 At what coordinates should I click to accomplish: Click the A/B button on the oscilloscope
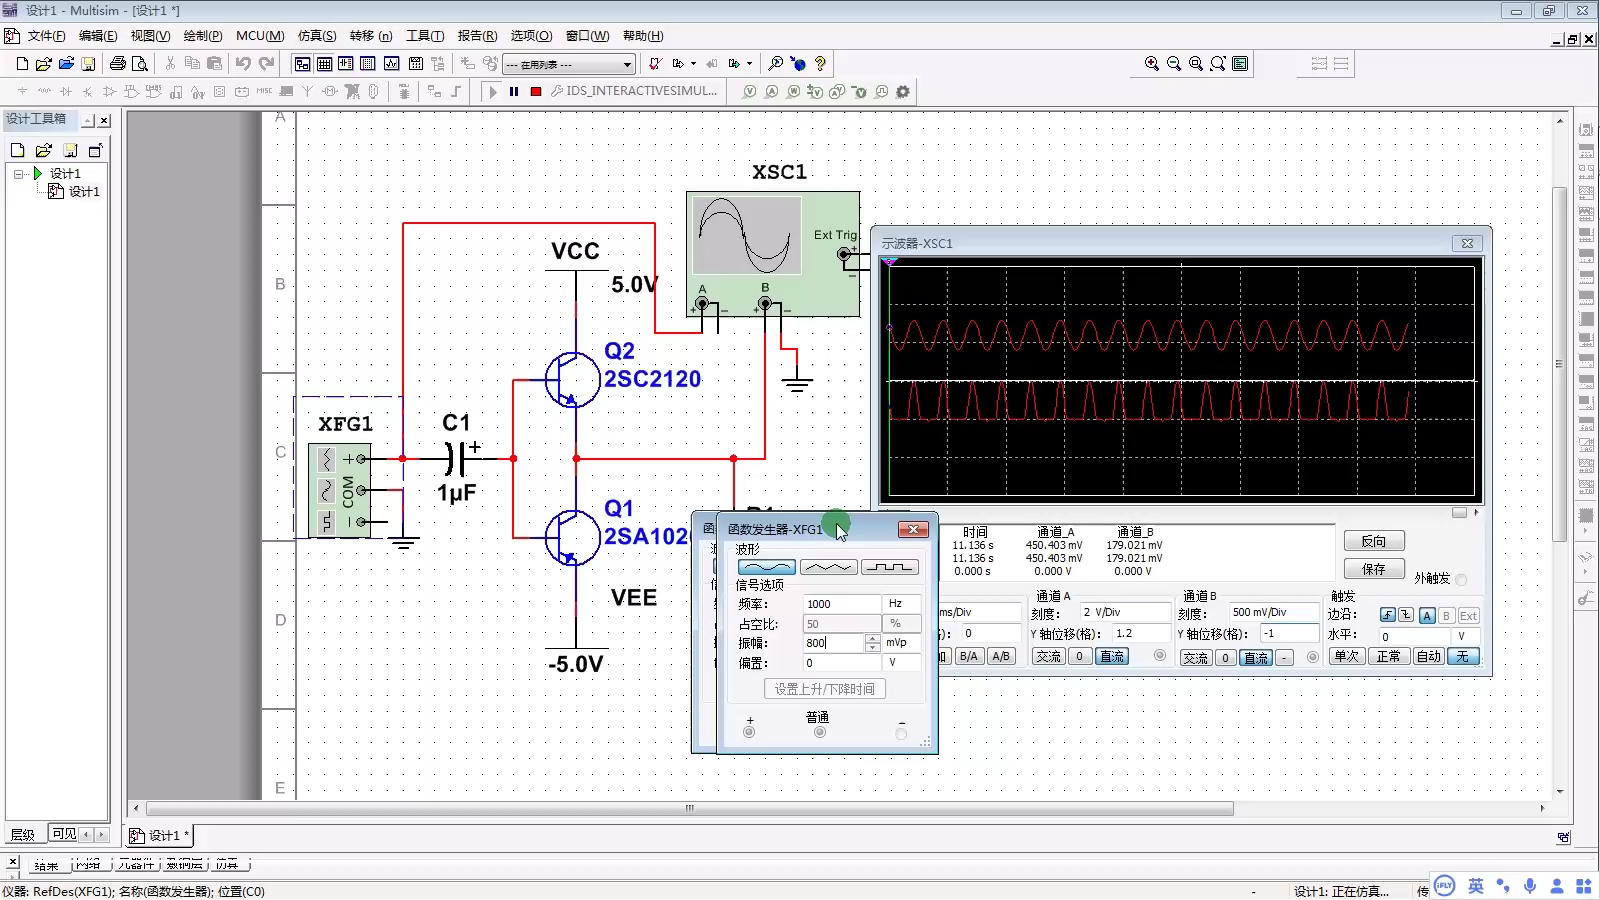pos(1001,656)
